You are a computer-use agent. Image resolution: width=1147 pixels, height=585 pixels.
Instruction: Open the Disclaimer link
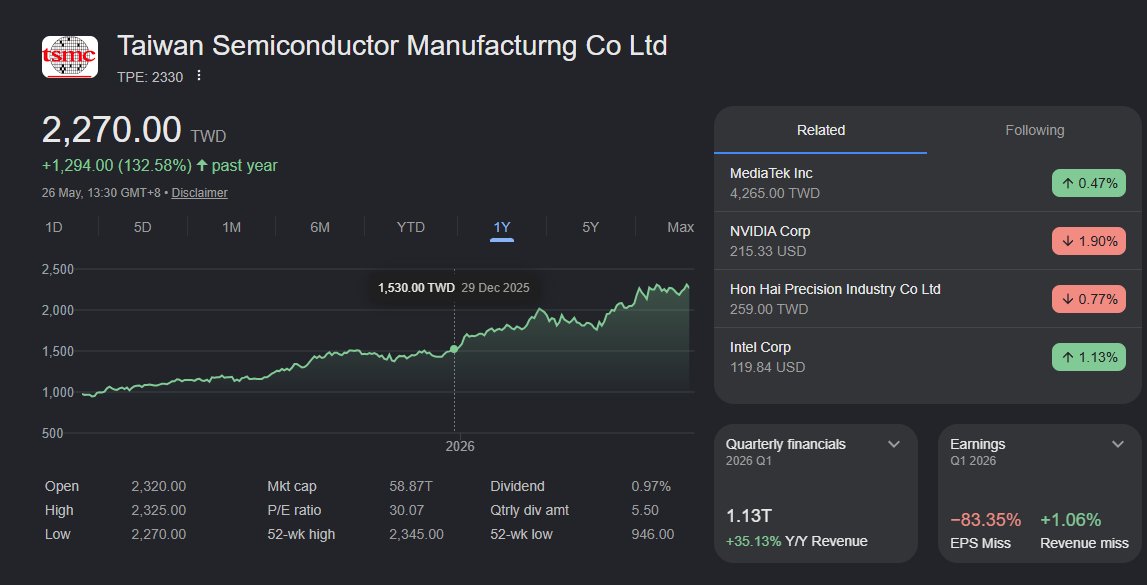tap(199, 193)
